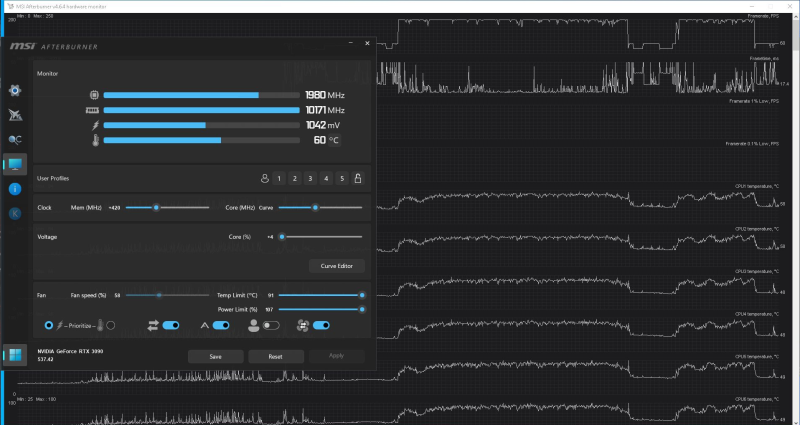Select user profile 5
The width and height of the screenshot is (800, 425).
coord(342,179)
